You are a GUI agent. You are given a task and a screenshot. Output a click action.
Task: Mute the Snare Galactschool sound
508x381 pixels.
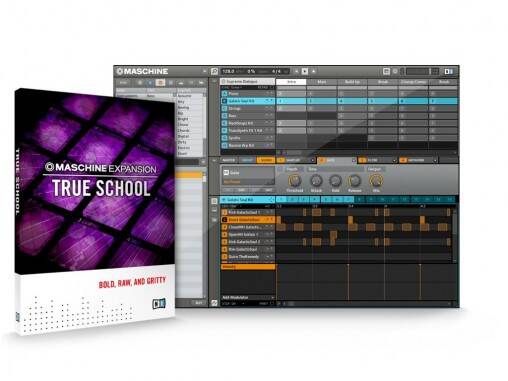267,220
